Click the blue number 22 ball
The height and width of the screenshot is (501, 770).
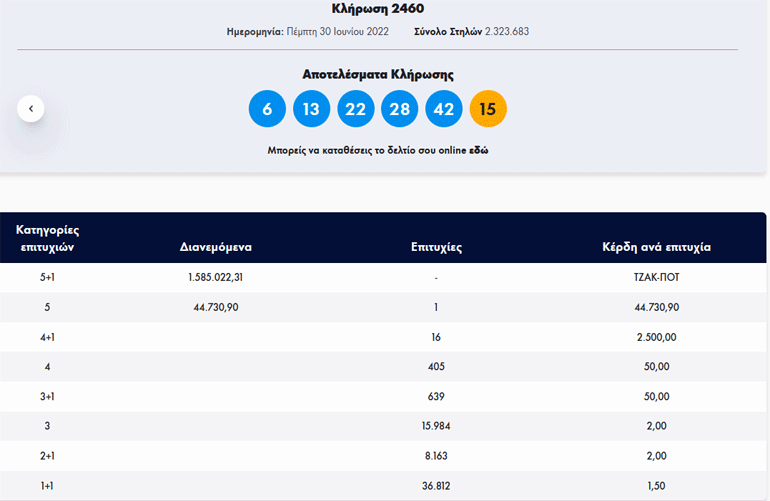tap(355, 109)
